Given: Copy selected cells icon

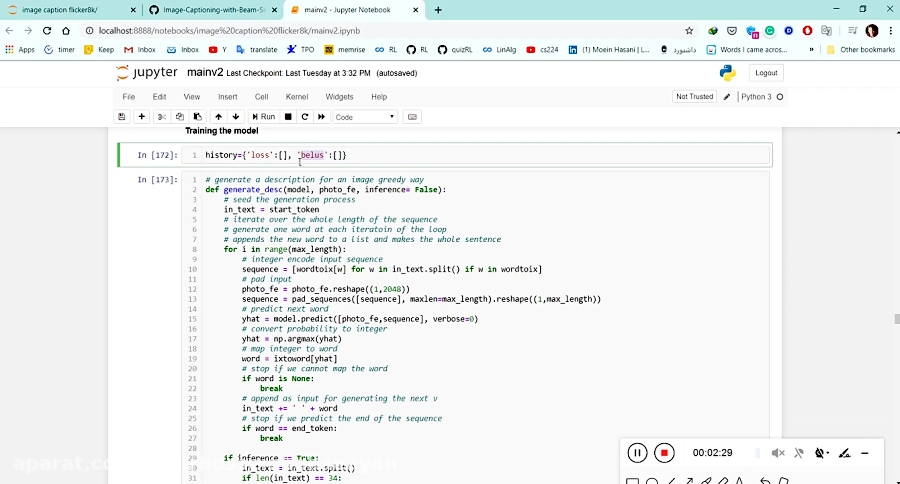Looking at the screenshot, I should pyautogui.click(x=180, y=117).
